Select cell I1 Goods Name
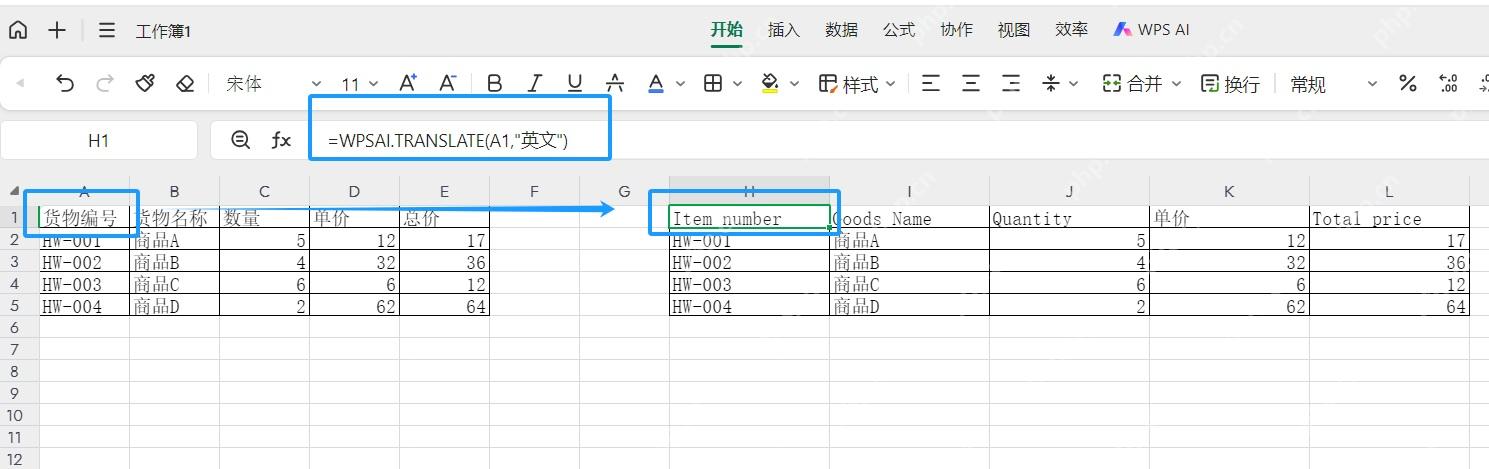This screenshot has height=469, width=1489. click(910, 217)
